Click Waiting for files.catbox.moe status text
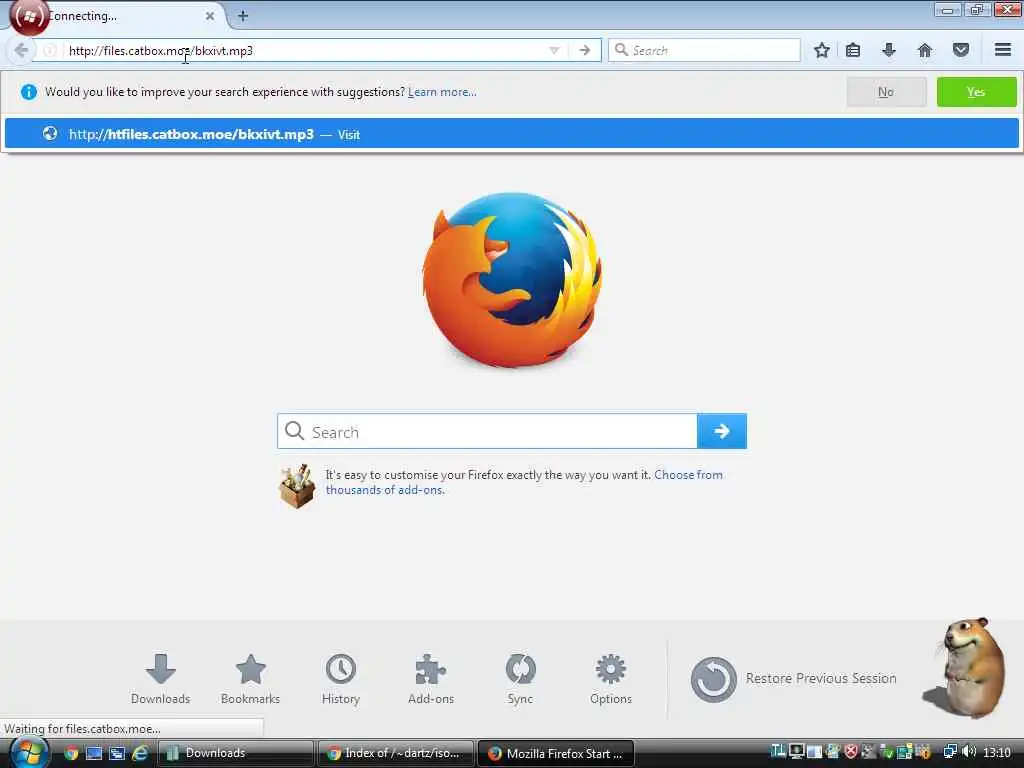 [x=82, y=728]
